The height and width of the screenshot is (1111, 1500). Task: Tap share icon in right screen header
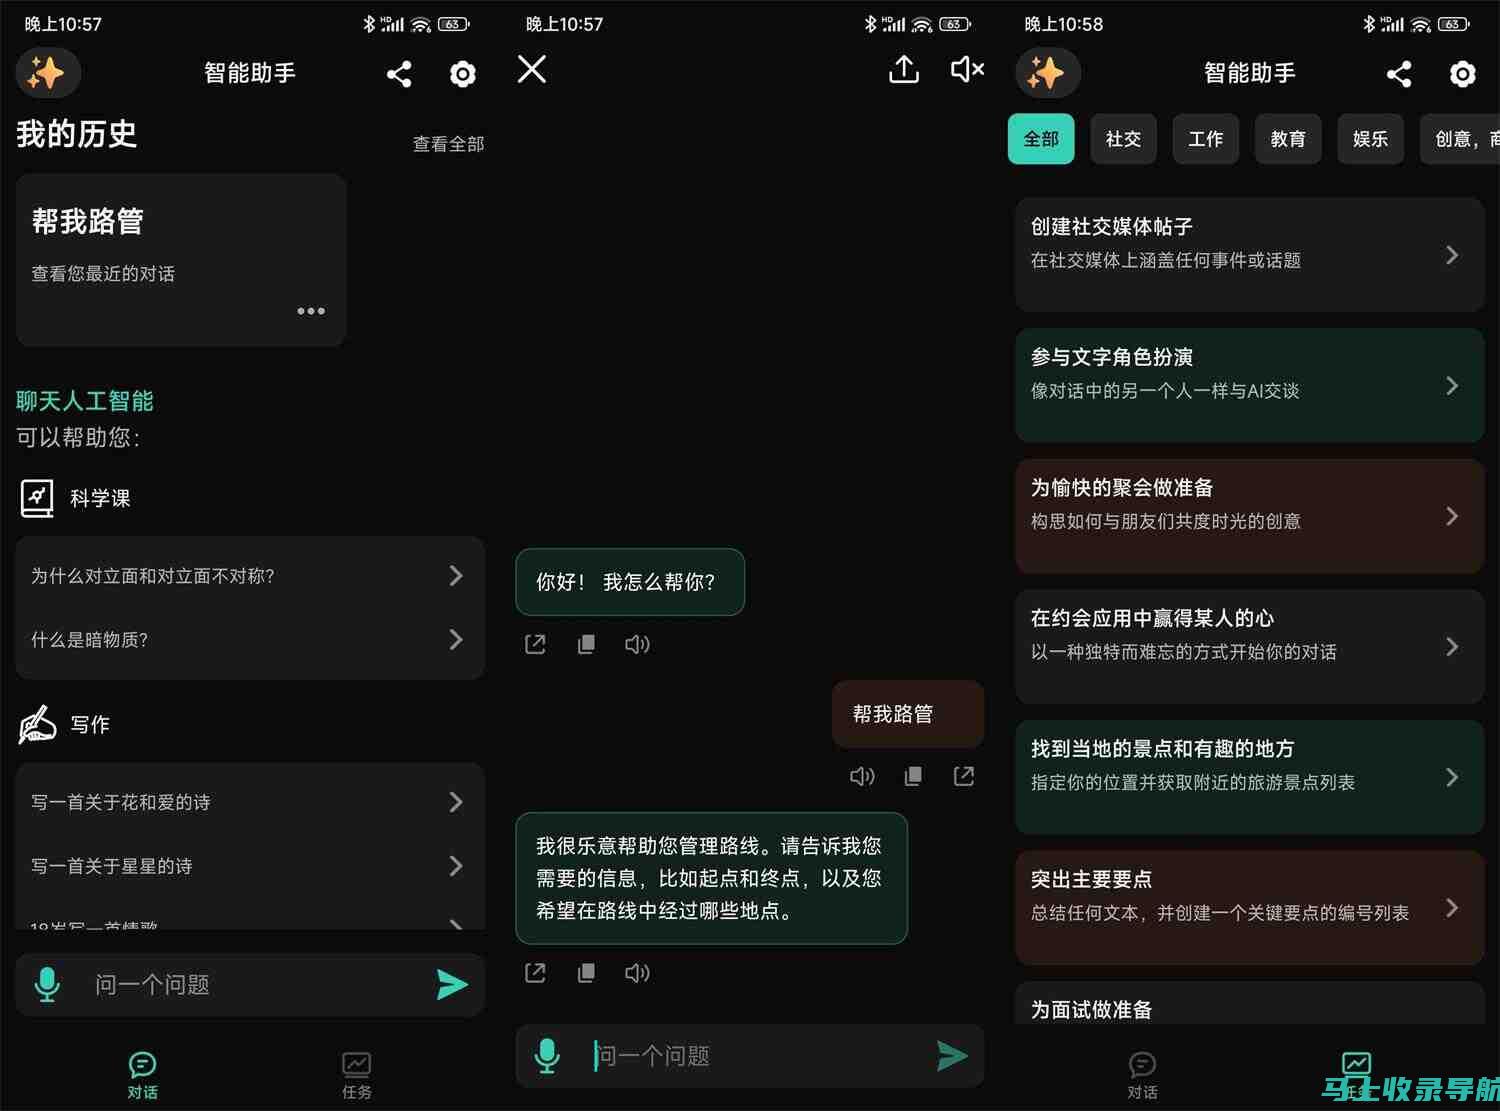[x=1399, y=74]
